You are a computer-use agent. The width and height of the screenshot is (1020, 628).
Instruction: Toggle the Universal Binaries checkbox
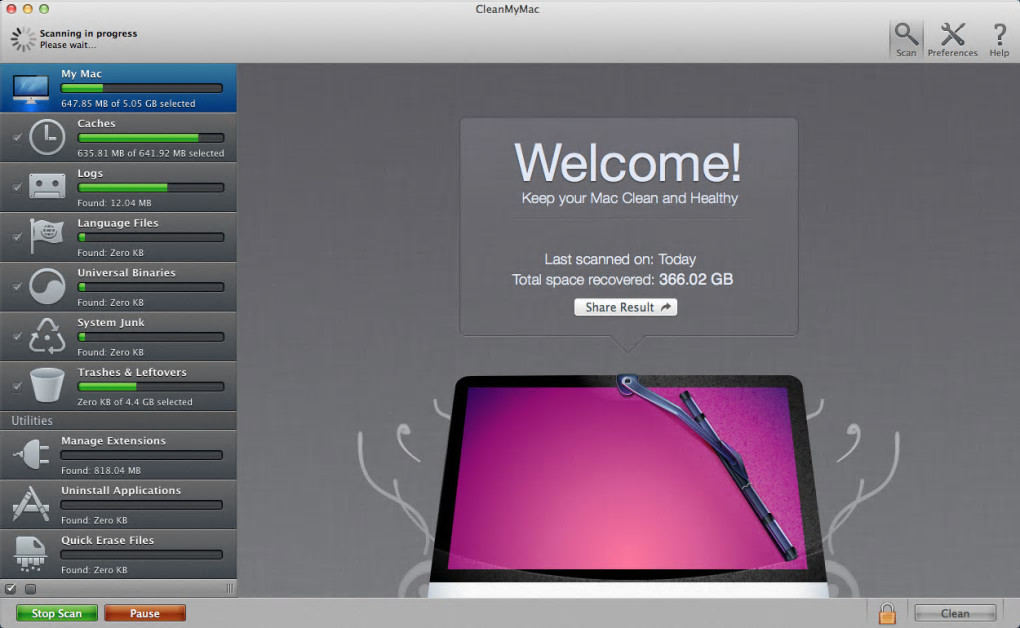coord(17,287)
